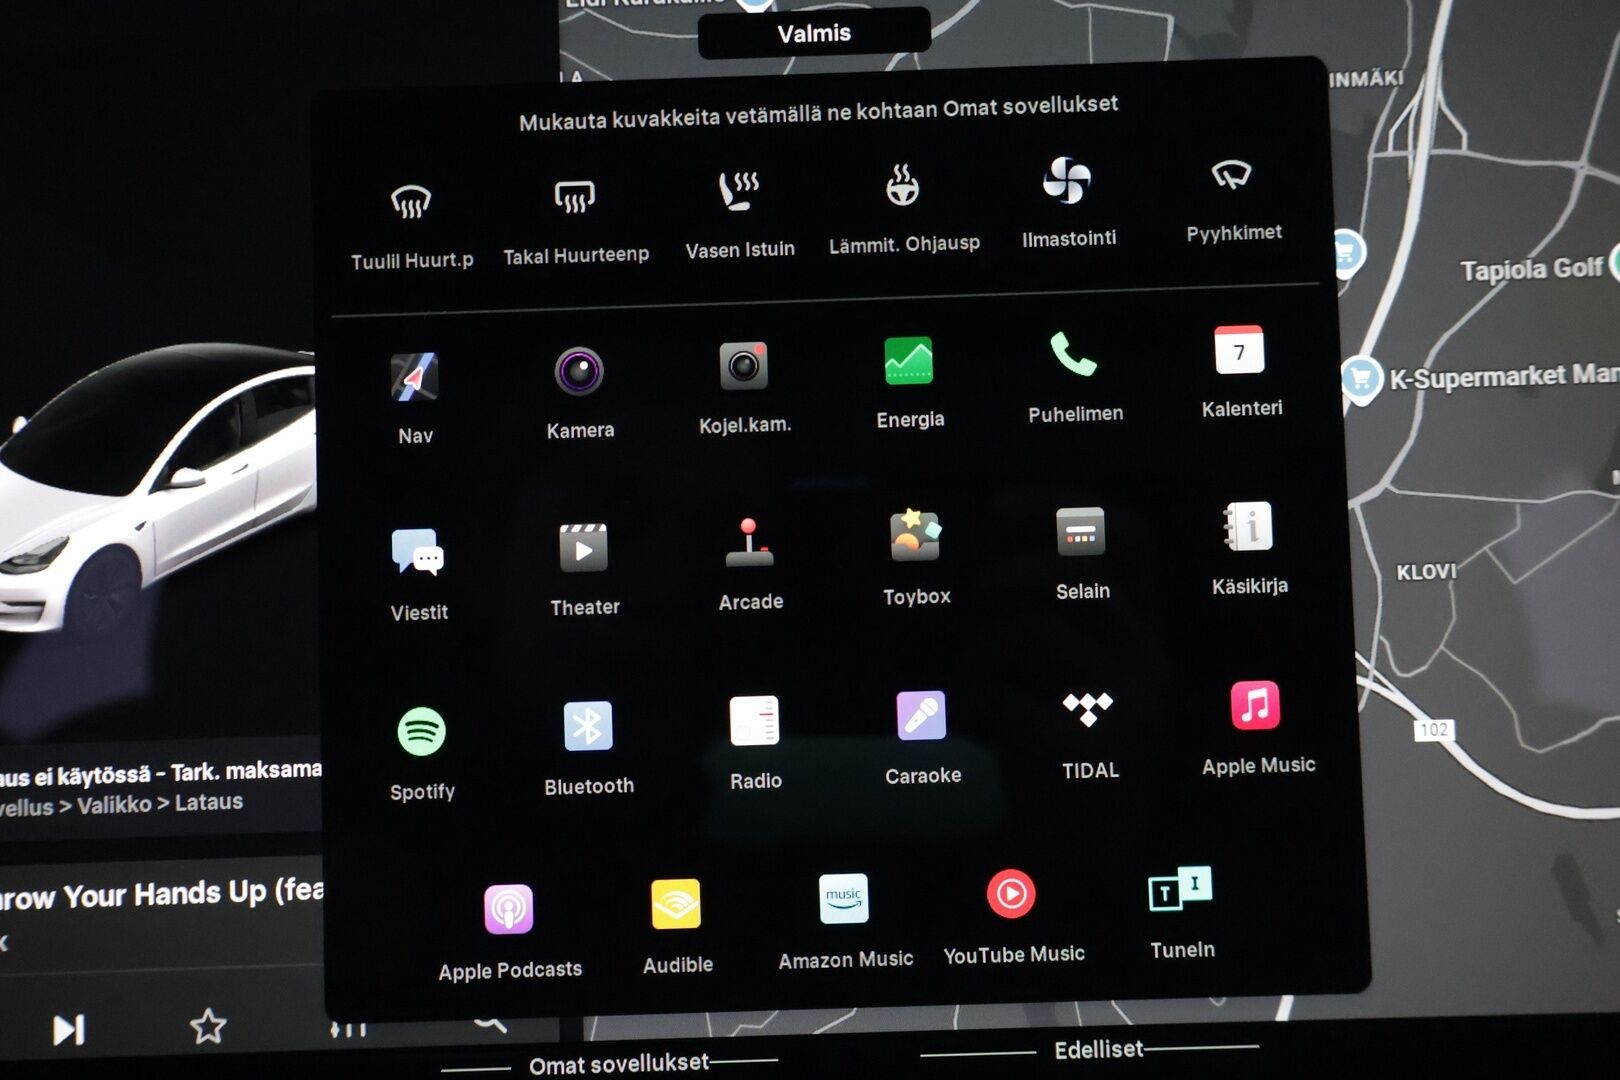Open Käsikirja manual app
Image resolution: width=1620 pixels, height=1080 pixels.
tap(1248, 527)
